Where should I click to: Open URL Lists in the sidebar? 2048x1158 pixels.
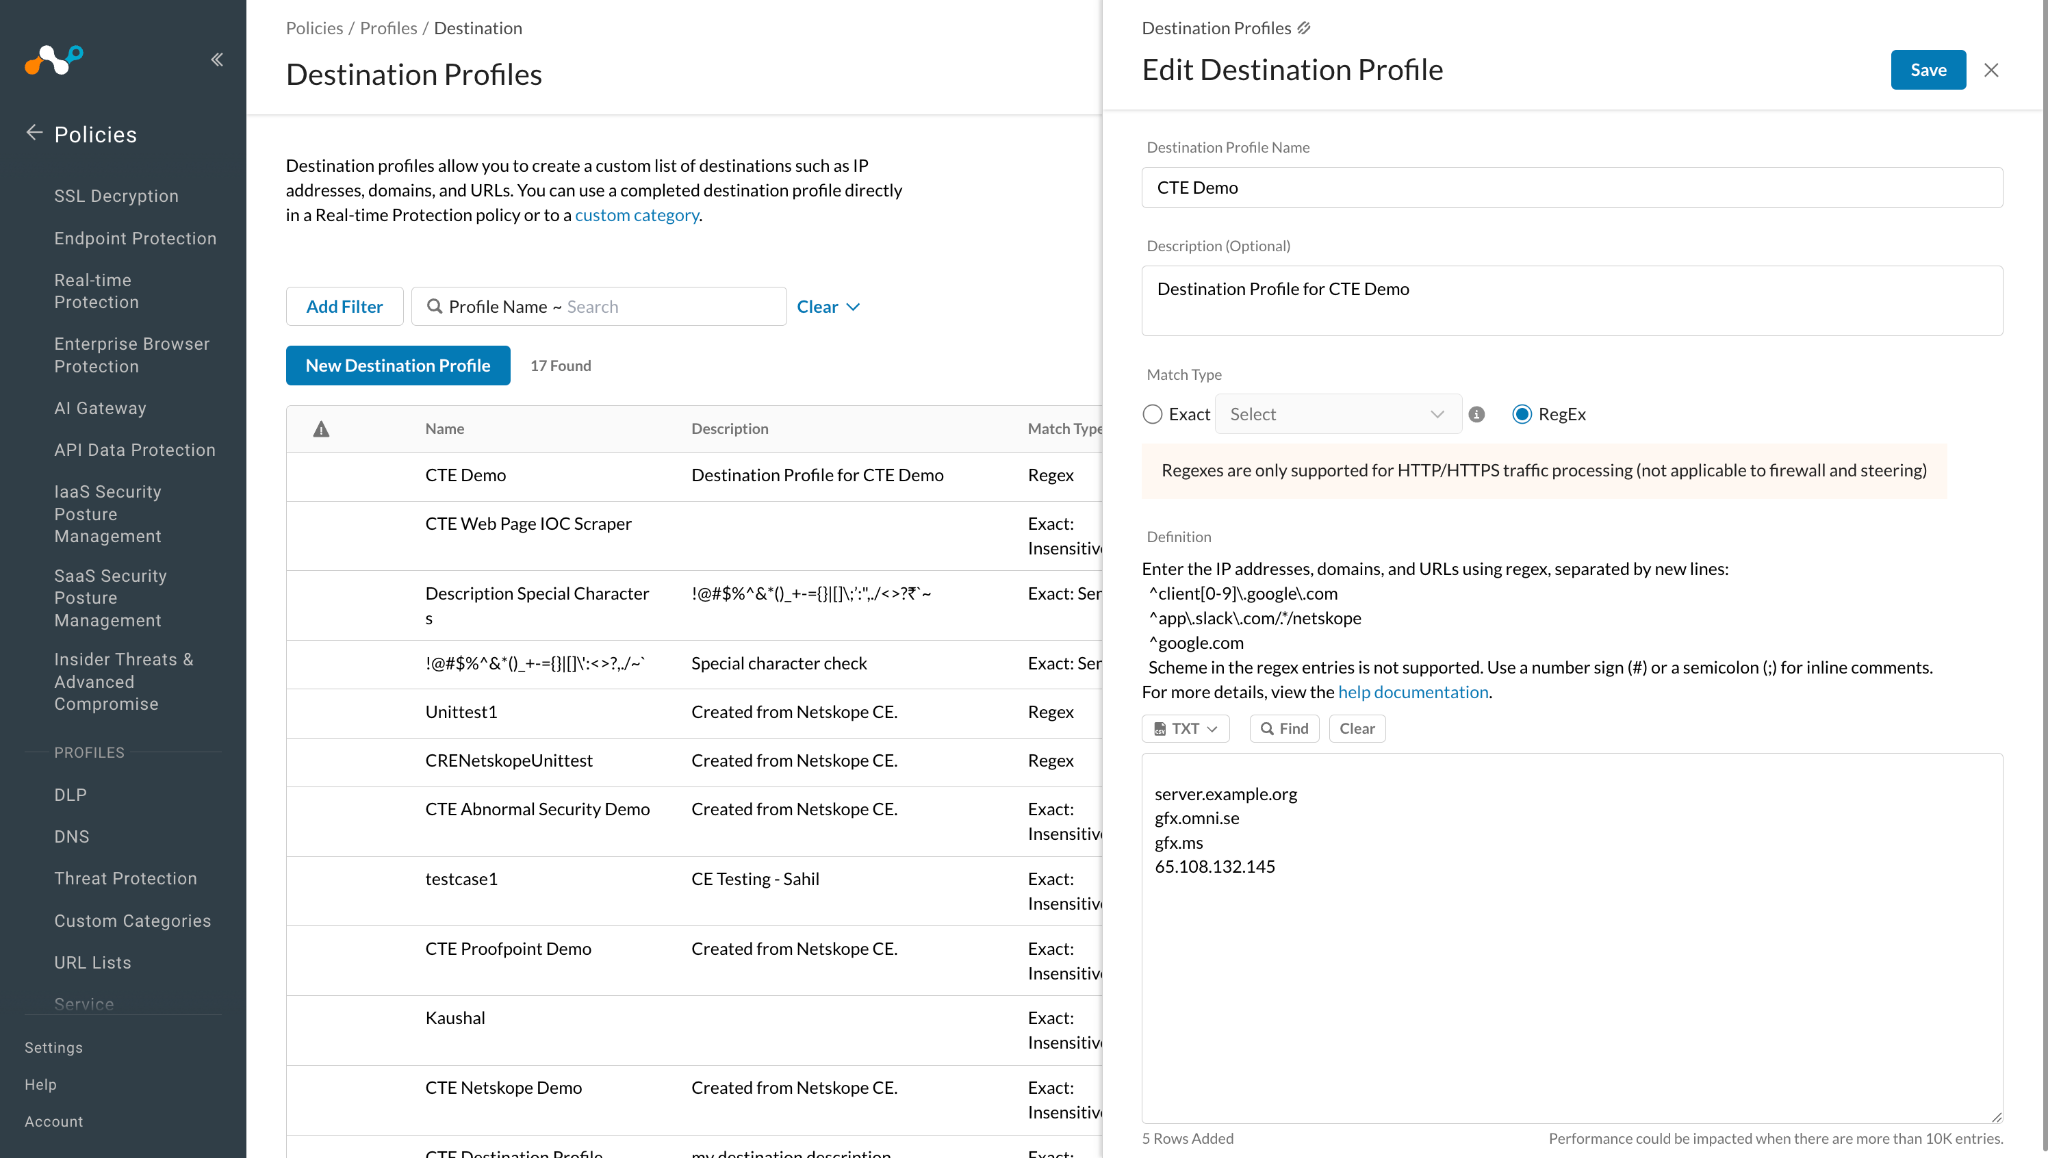click(93, 963)
